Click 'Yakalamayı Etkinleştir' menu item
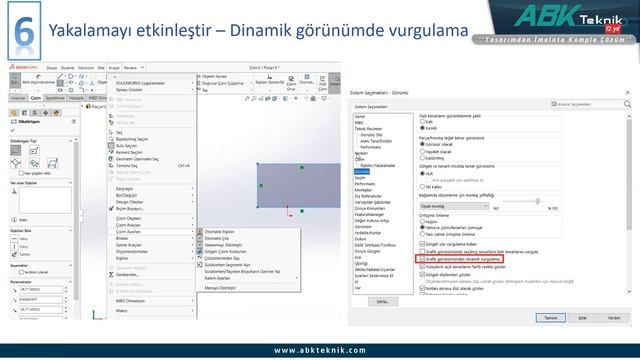Viewport: 640px width, 360px height. click(x=223, y=245)
